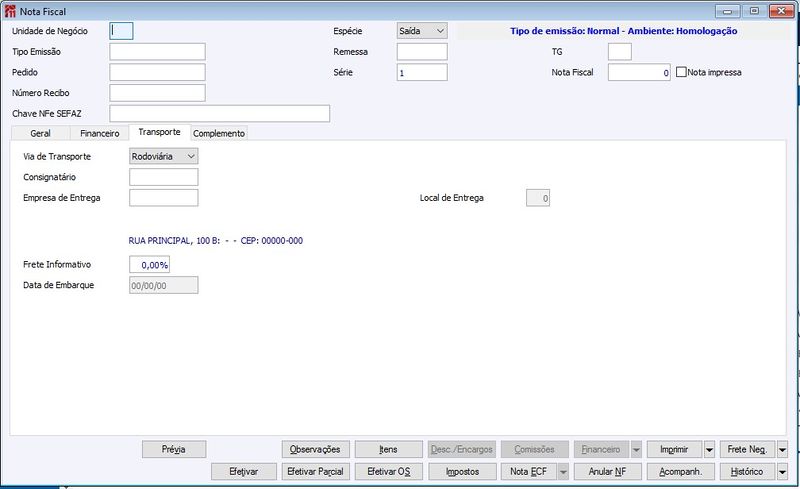
Task: Click the Efetivar Parcial button
Action: point(315,472)
